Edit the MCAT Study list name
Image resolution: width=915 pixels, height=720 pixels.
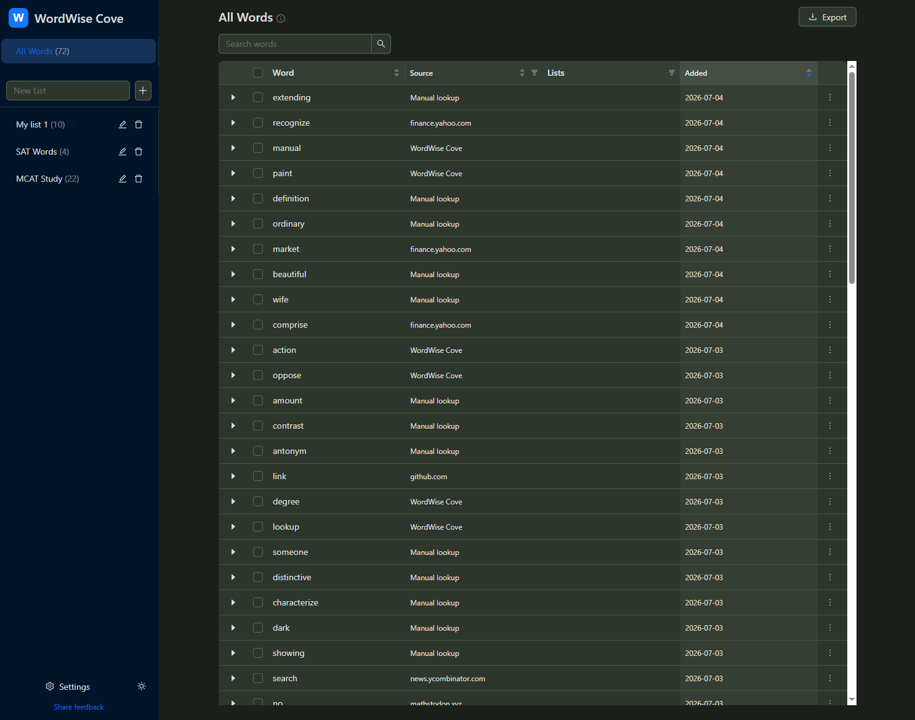[123, 179]
